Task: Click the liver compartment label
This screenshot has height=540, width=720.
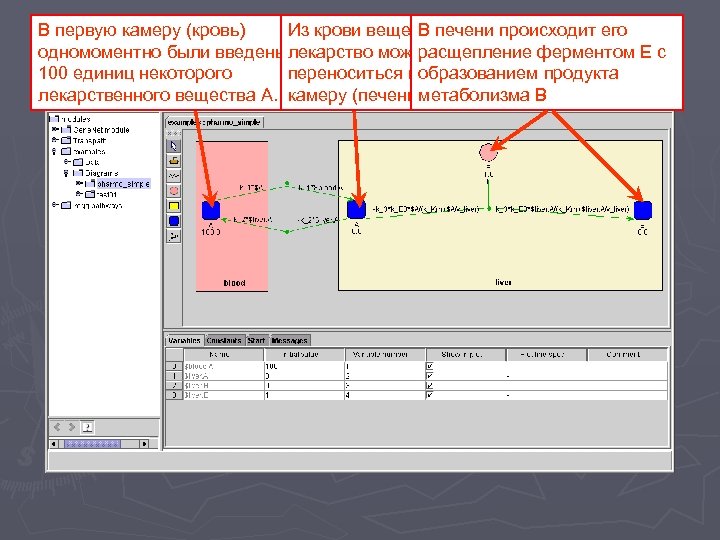Action: coord(503,282)
